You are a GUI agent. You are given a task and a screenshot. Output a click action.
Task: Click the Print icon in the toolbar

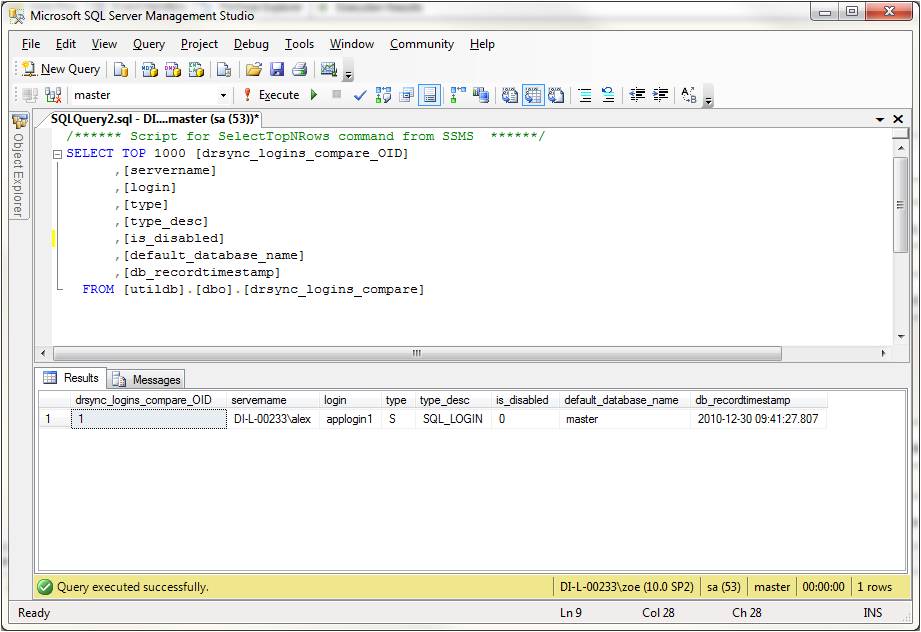(298, 69)
